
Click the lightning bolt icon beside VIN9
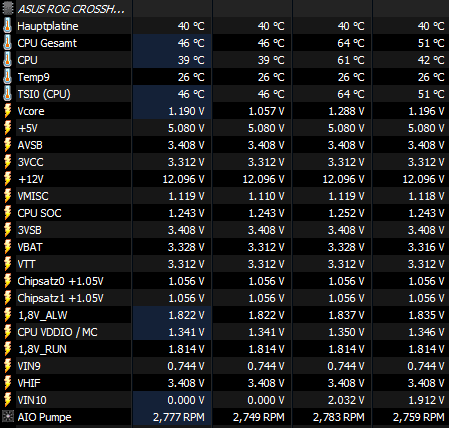point(7,366)
